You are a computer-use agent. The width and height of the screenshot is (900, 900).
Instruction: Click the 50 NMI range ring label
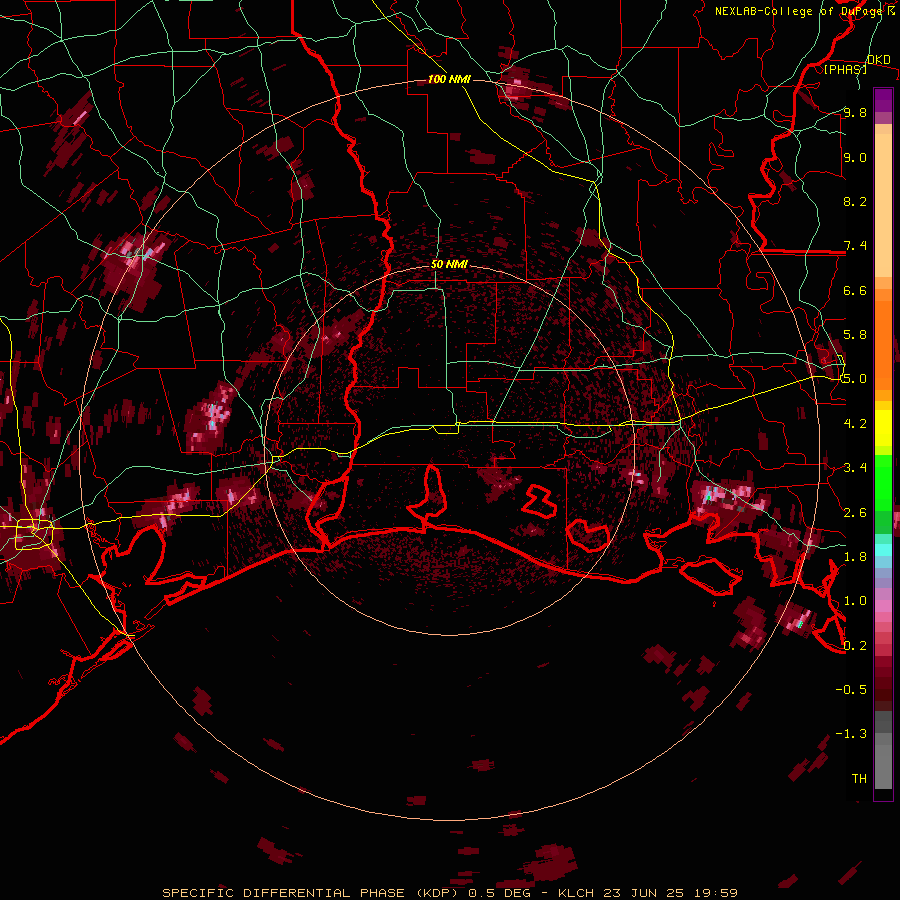(x=449, y=264)
